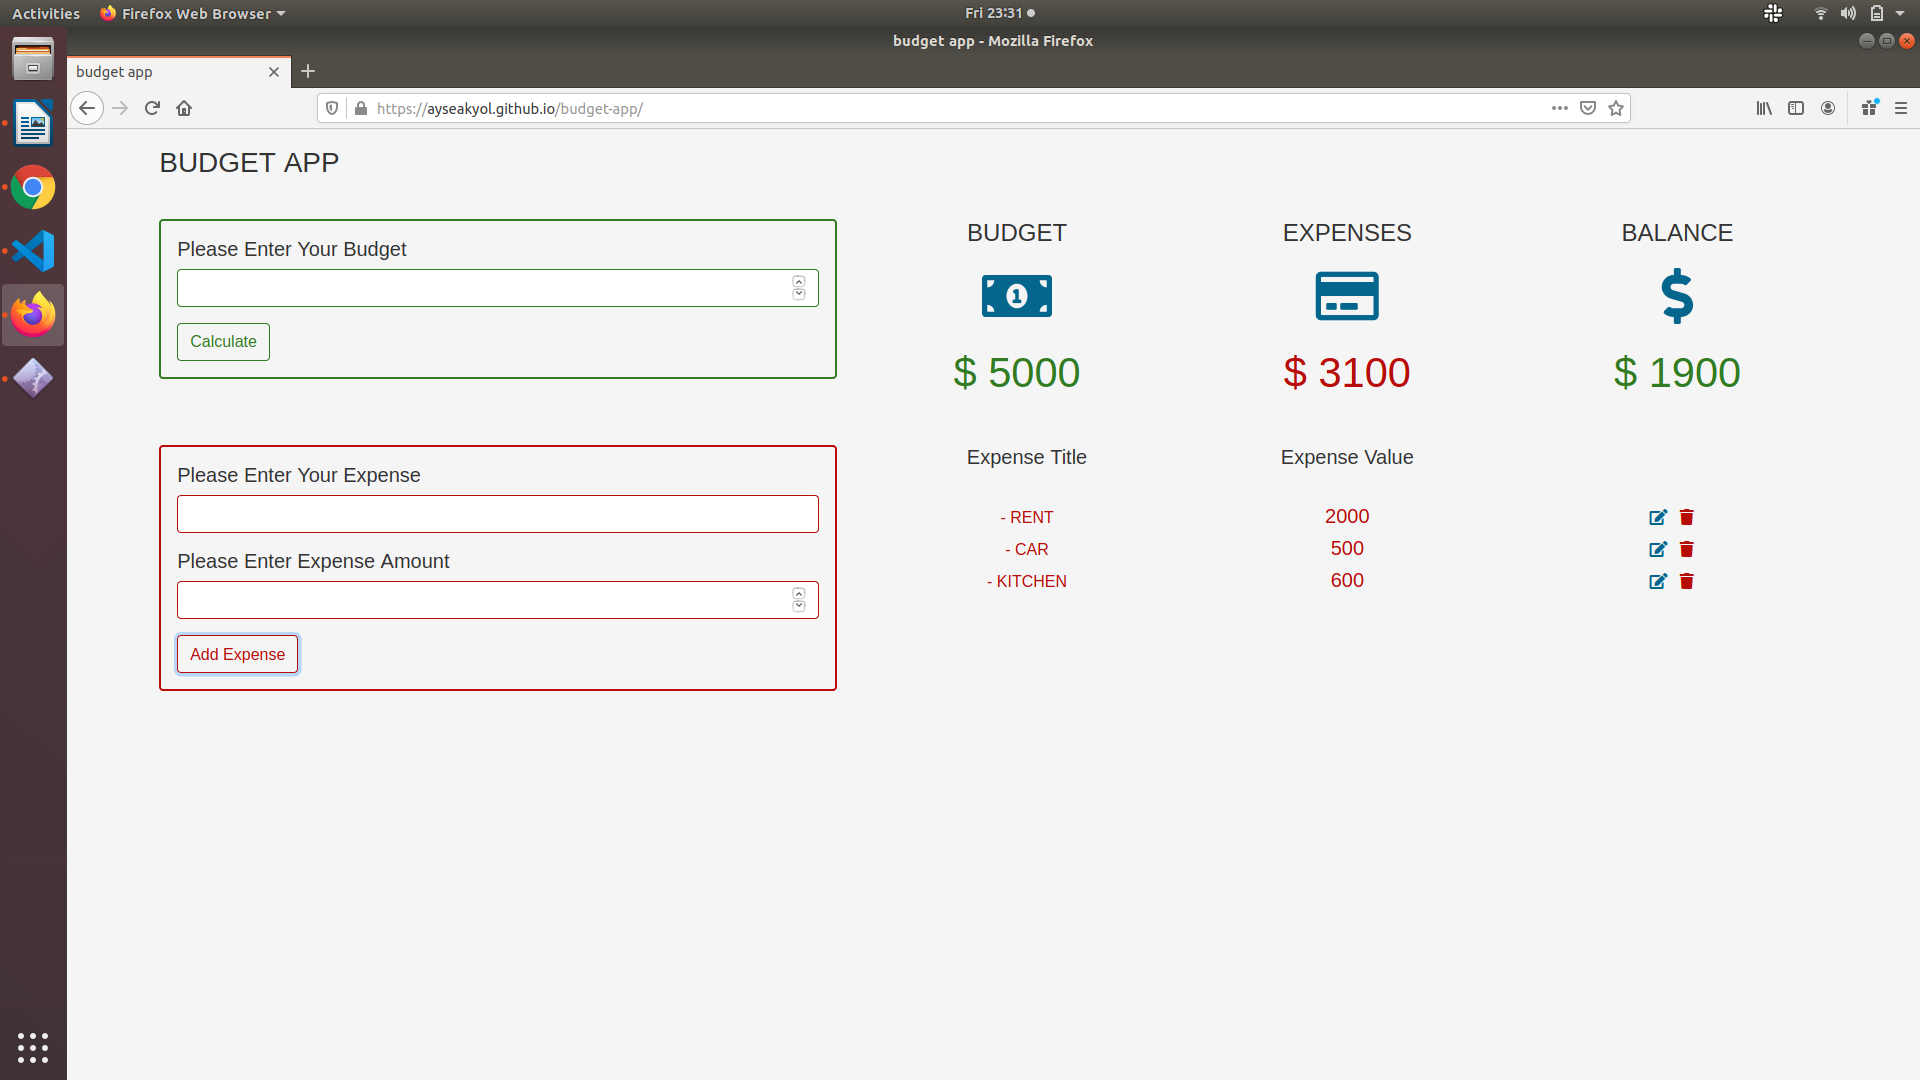Click the budget input field spinner up arrow
The width and height of the screenshot is (1920, 1080).
799,282
